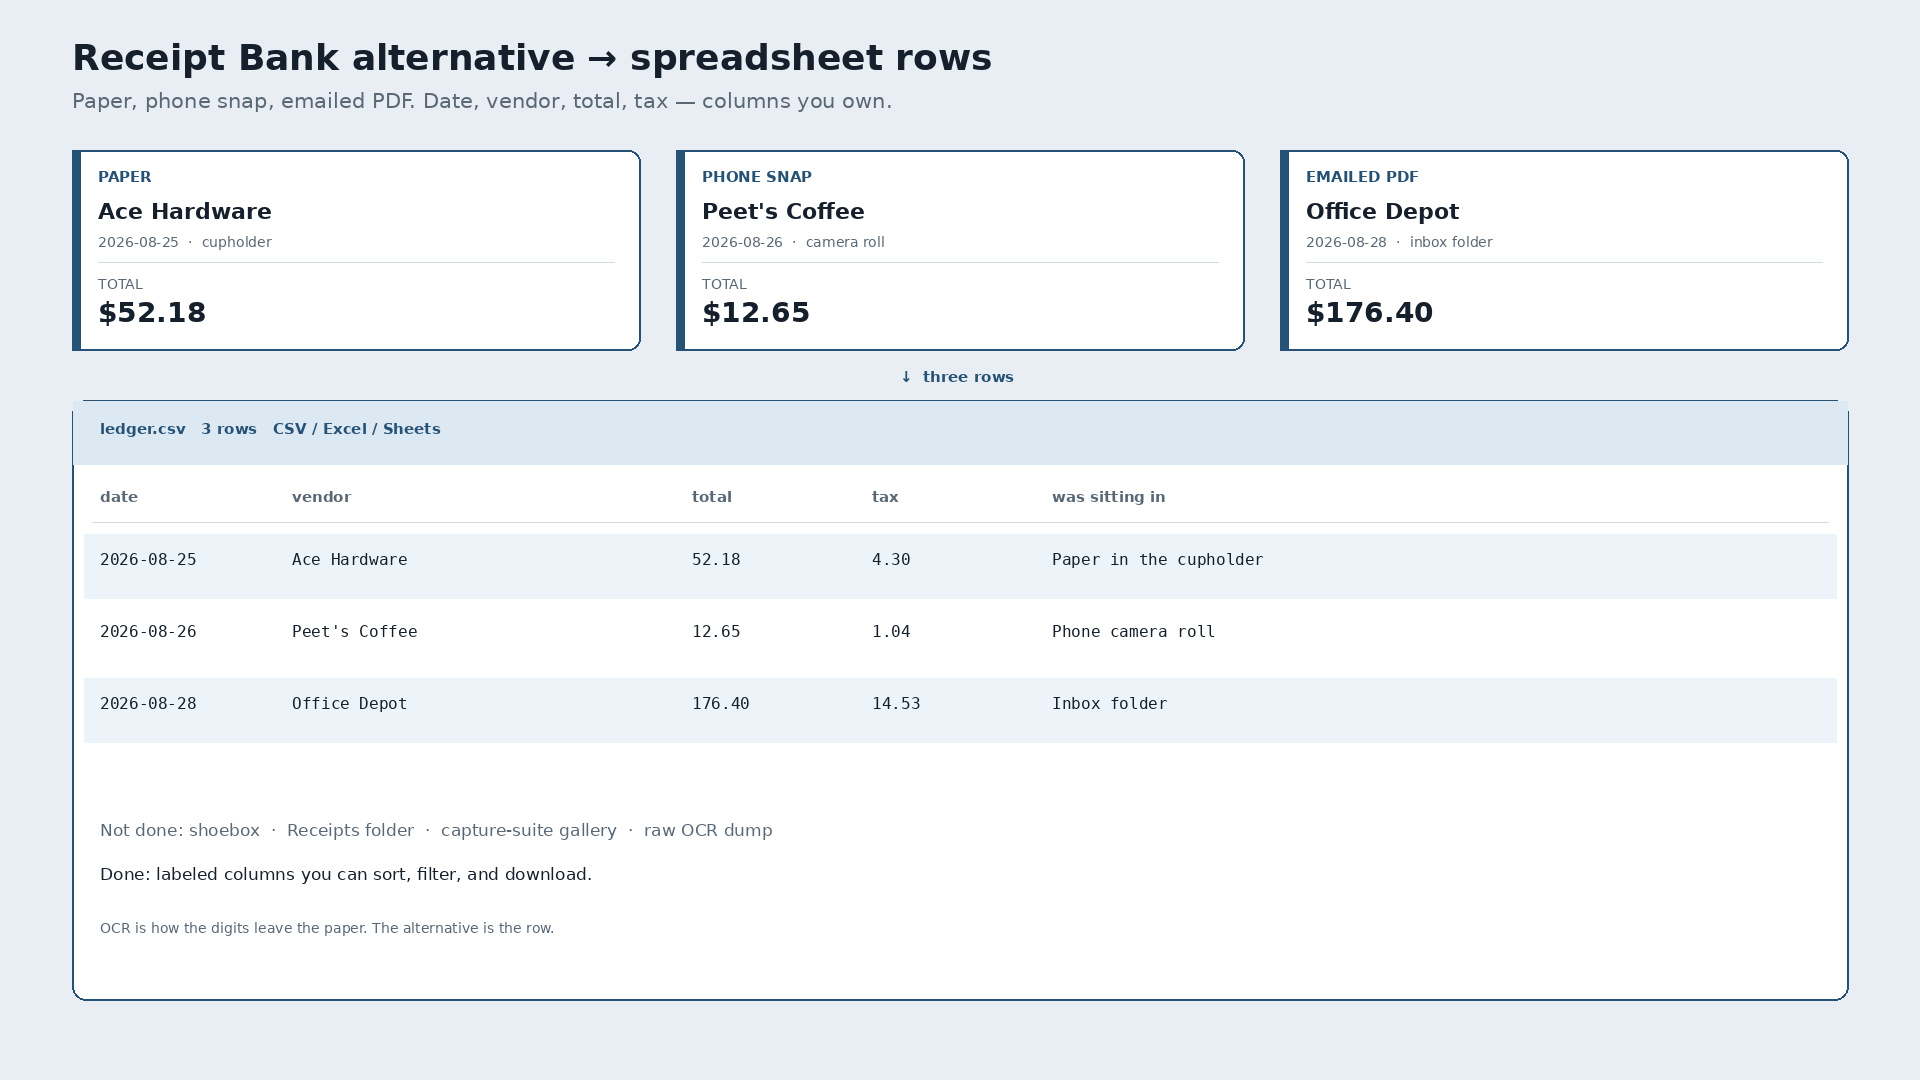The image size is (1920, 1080).
Task: Select 'Phone camera roll' cell
Action: pos(1134,632)
